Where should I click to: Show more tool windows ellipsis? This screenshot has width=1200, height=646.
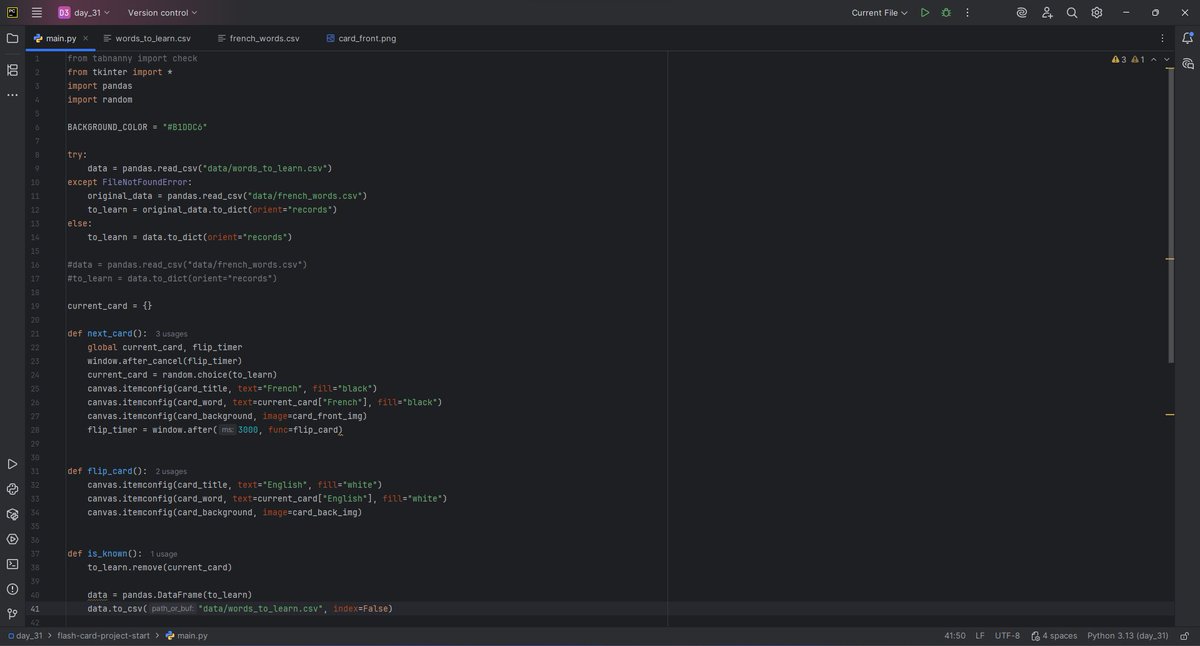click(12, 95)
